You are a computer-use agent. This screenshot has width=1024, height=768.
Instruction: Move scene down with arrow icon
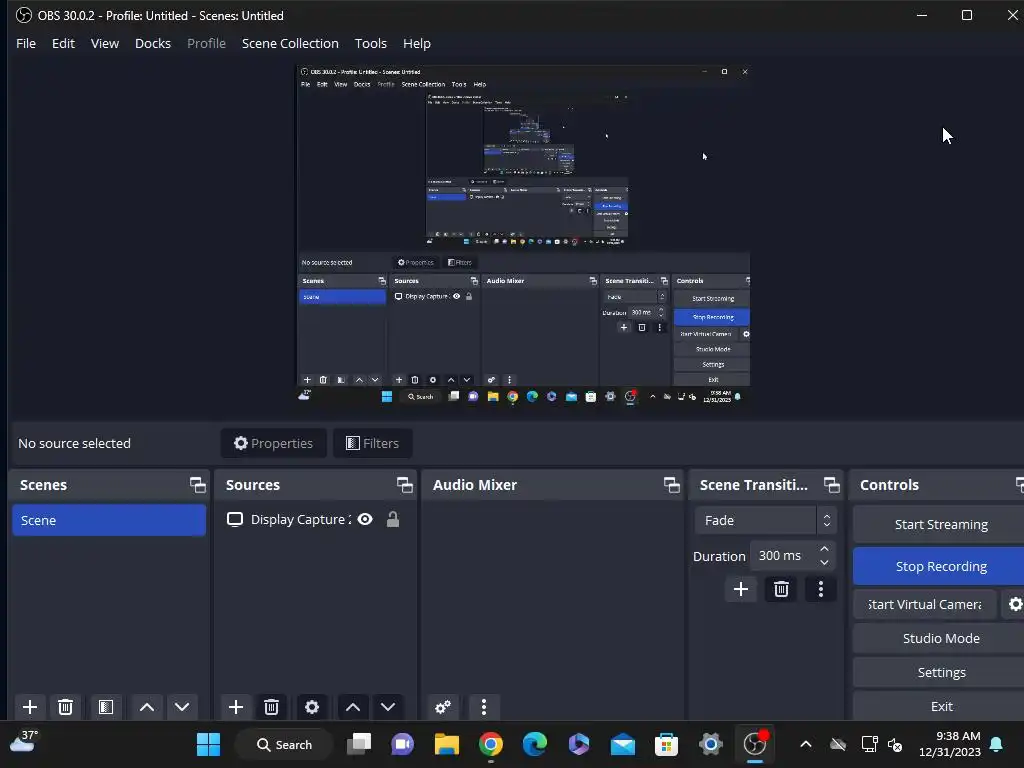pyautogui.click(x=182, y=707)
